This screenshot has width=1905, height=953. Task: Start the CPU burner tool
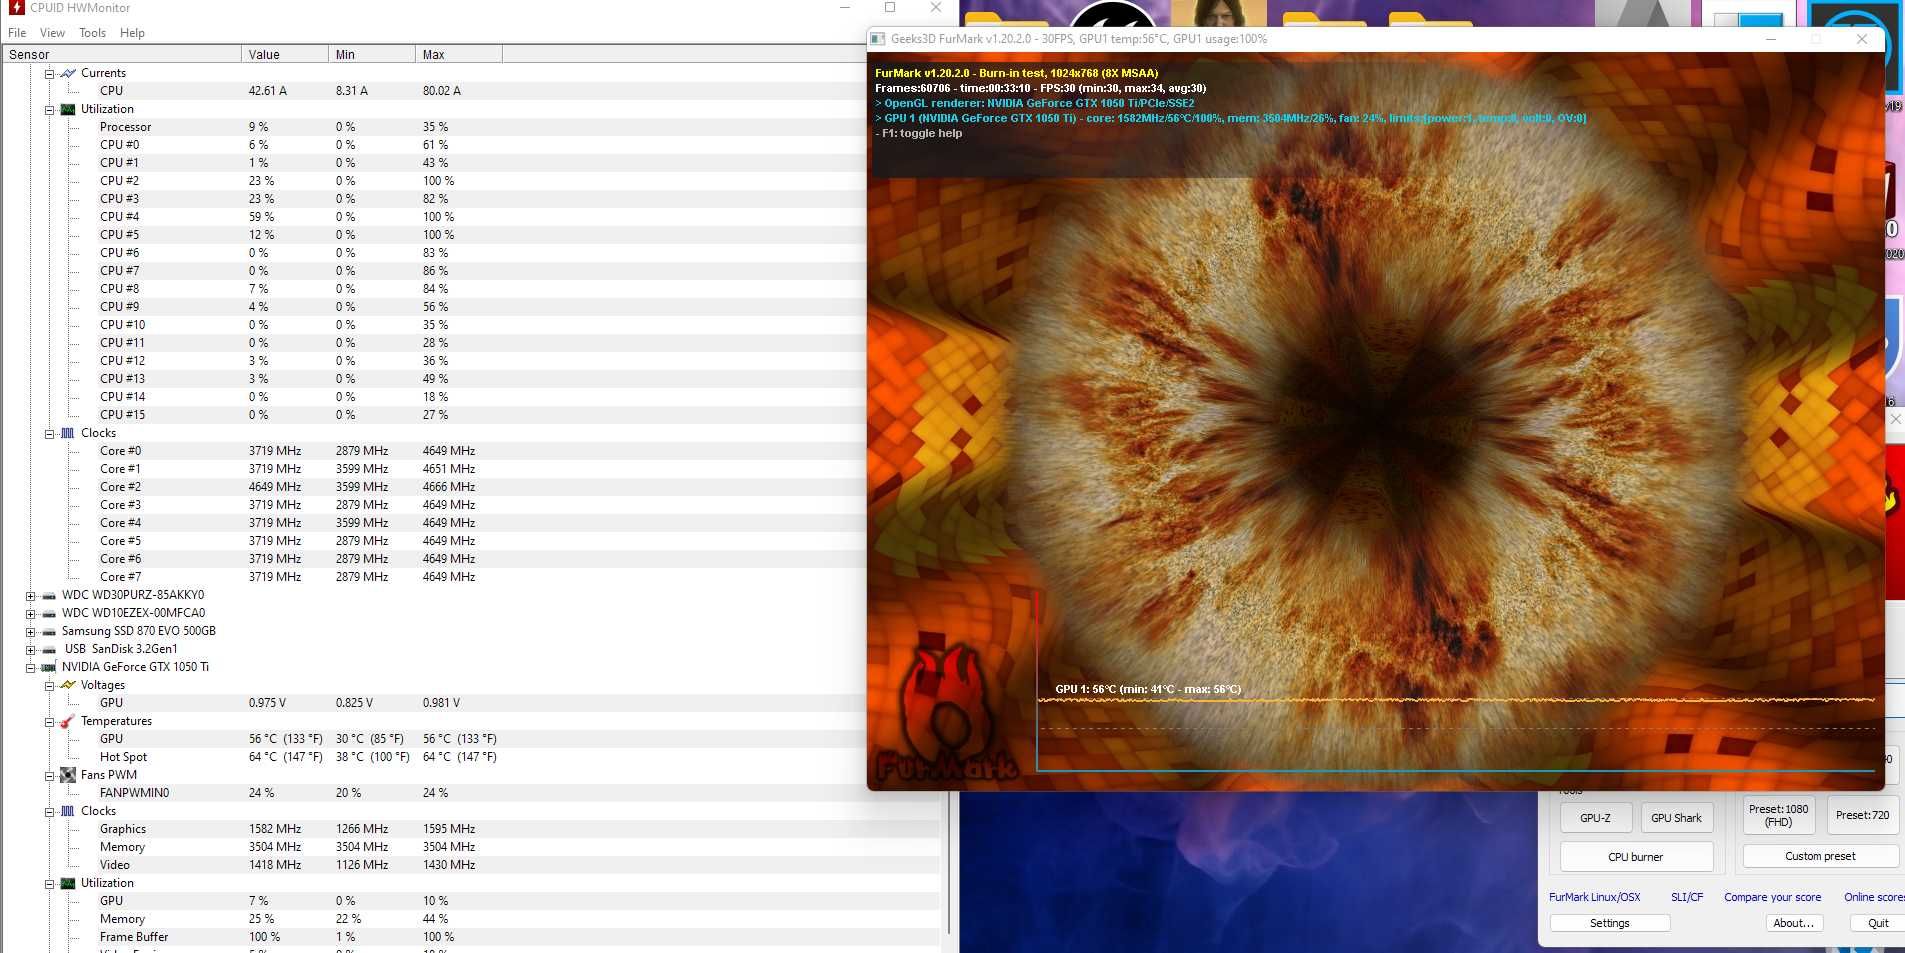click(1636, 857)
